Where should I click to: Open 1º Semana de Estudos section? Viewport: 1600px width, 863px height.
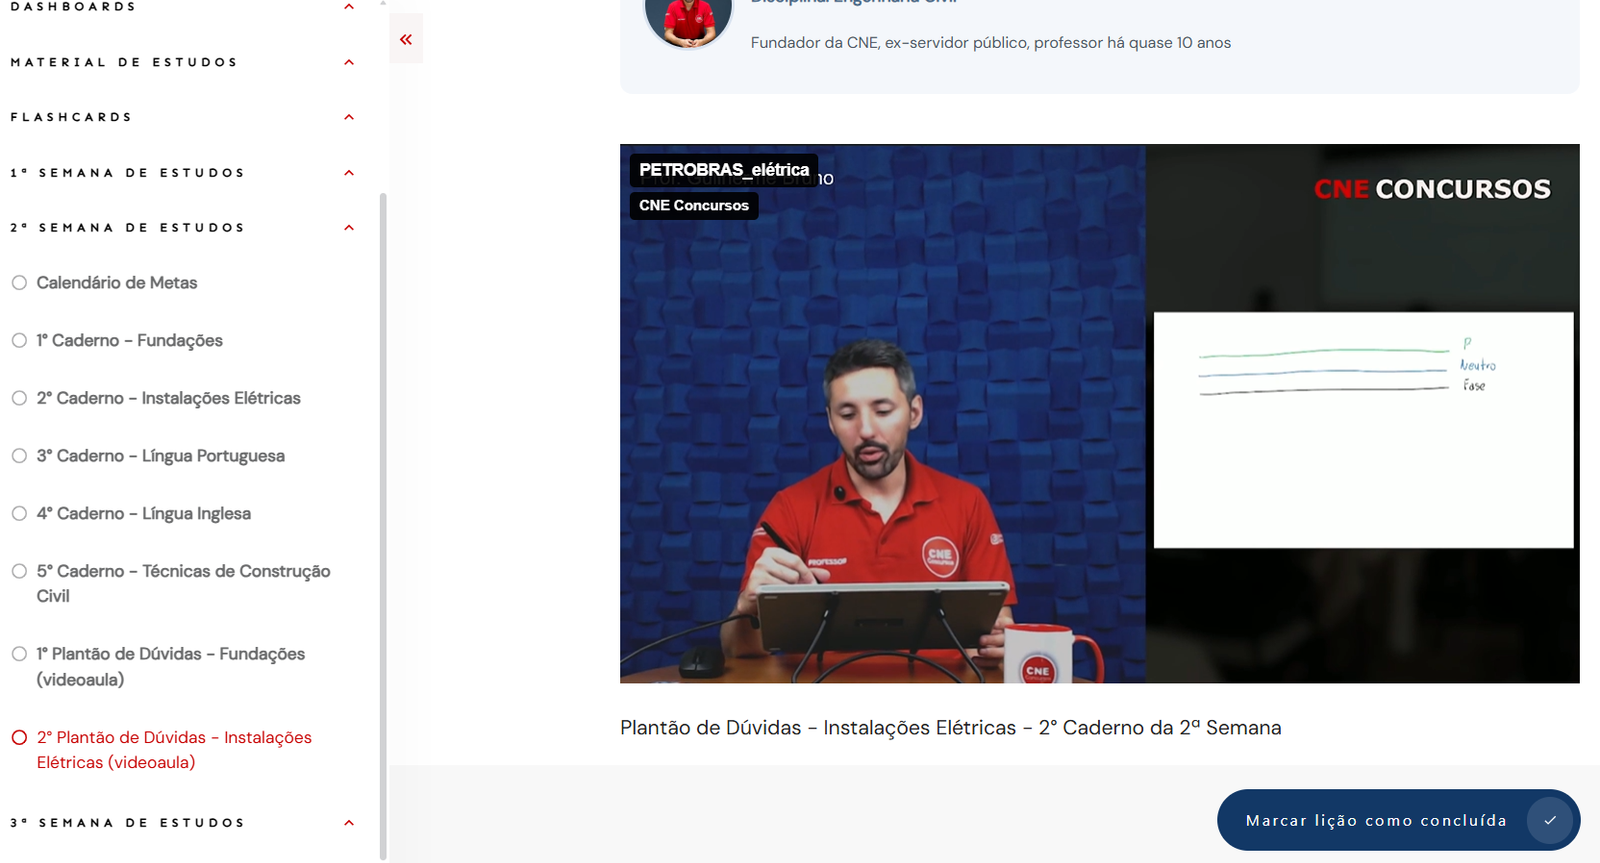click(x=349, y=173)
